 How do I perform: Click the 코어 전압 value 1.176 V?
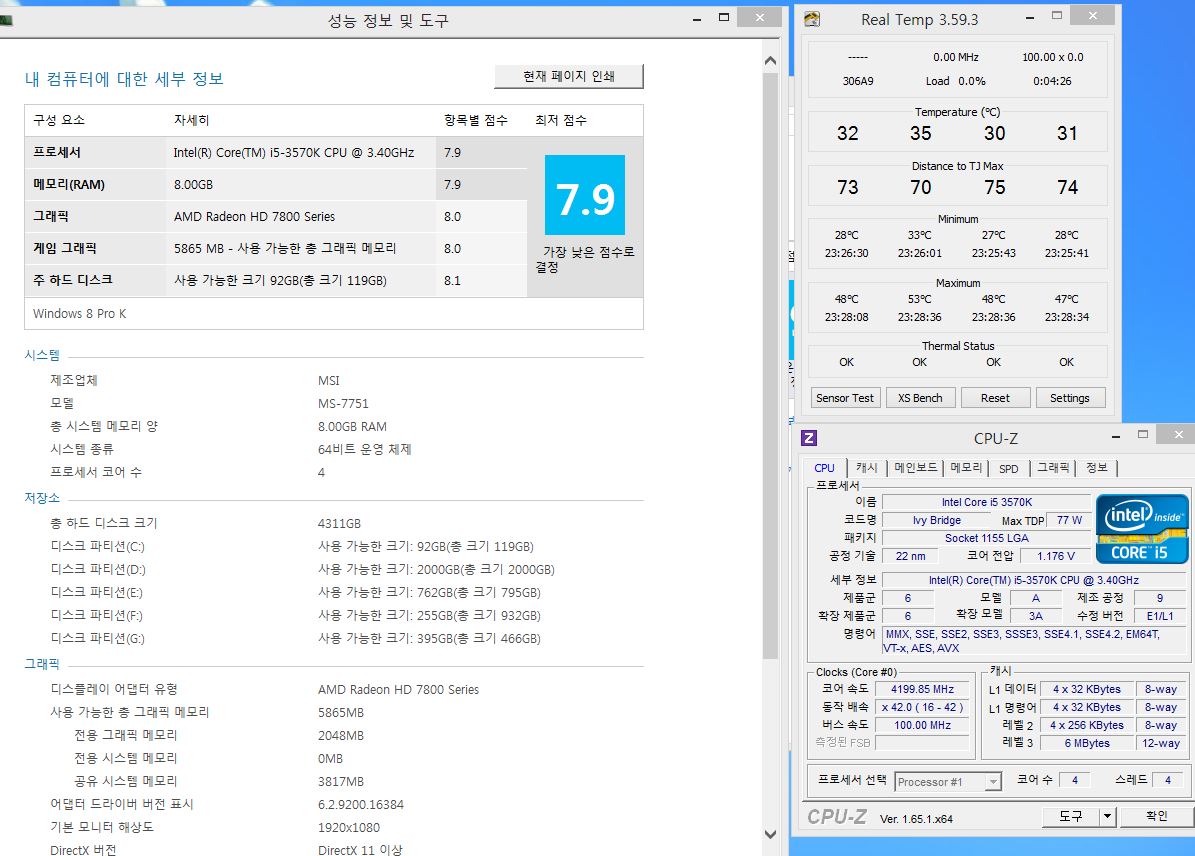point(1056,556)
